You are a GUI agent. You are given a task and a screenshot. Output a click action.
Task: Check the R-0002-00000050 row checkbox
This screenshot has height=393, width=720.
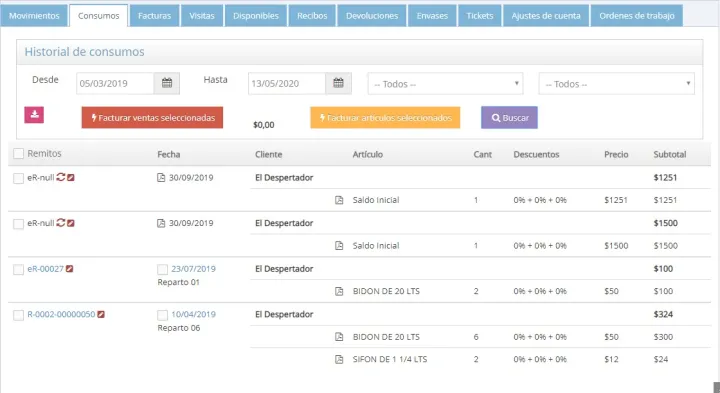18,315
